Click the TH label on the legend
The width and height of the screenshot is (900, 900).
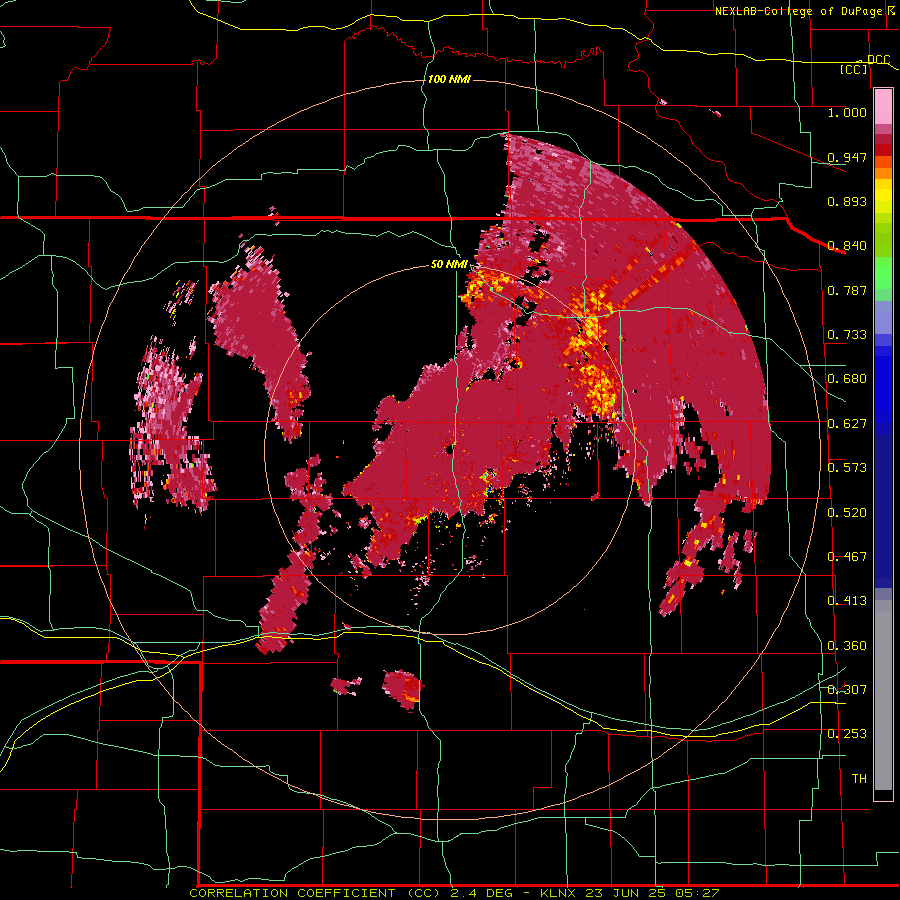click(x=859, y=779)
